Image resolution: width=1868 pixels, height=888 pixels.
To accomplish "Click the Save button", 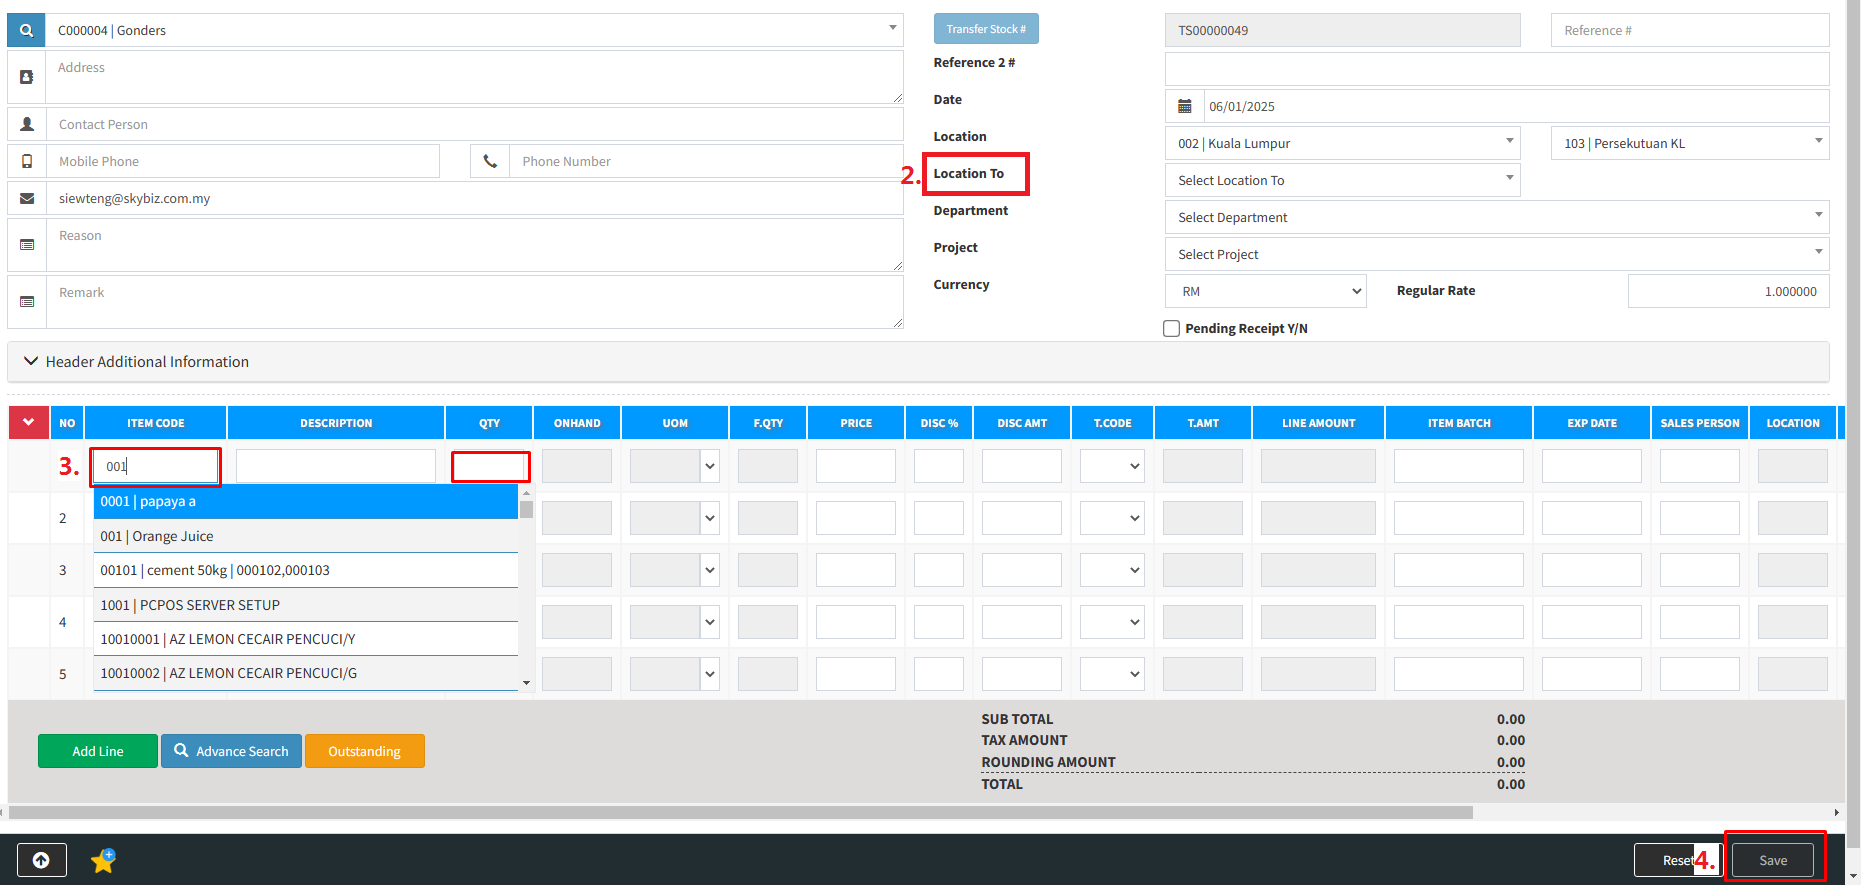I will click(x=1772, y=860).
